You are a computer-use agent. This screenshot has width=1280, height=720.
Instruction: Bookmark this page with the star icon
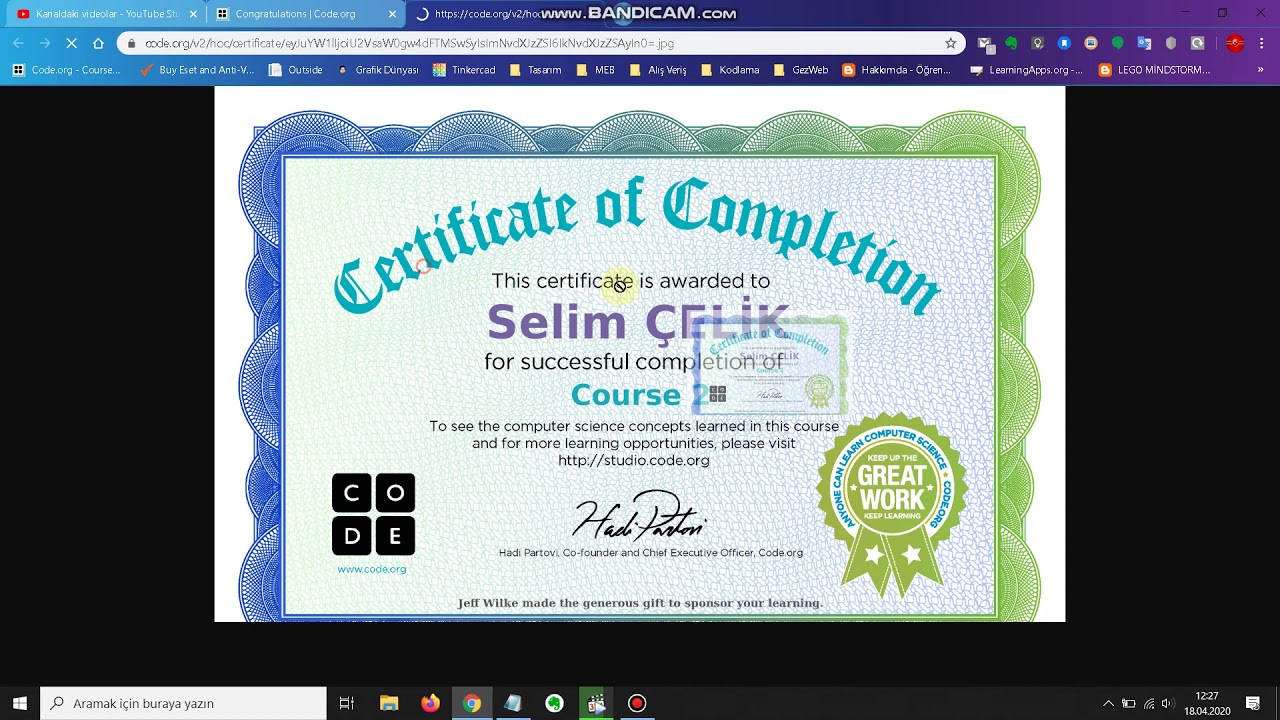951,43
